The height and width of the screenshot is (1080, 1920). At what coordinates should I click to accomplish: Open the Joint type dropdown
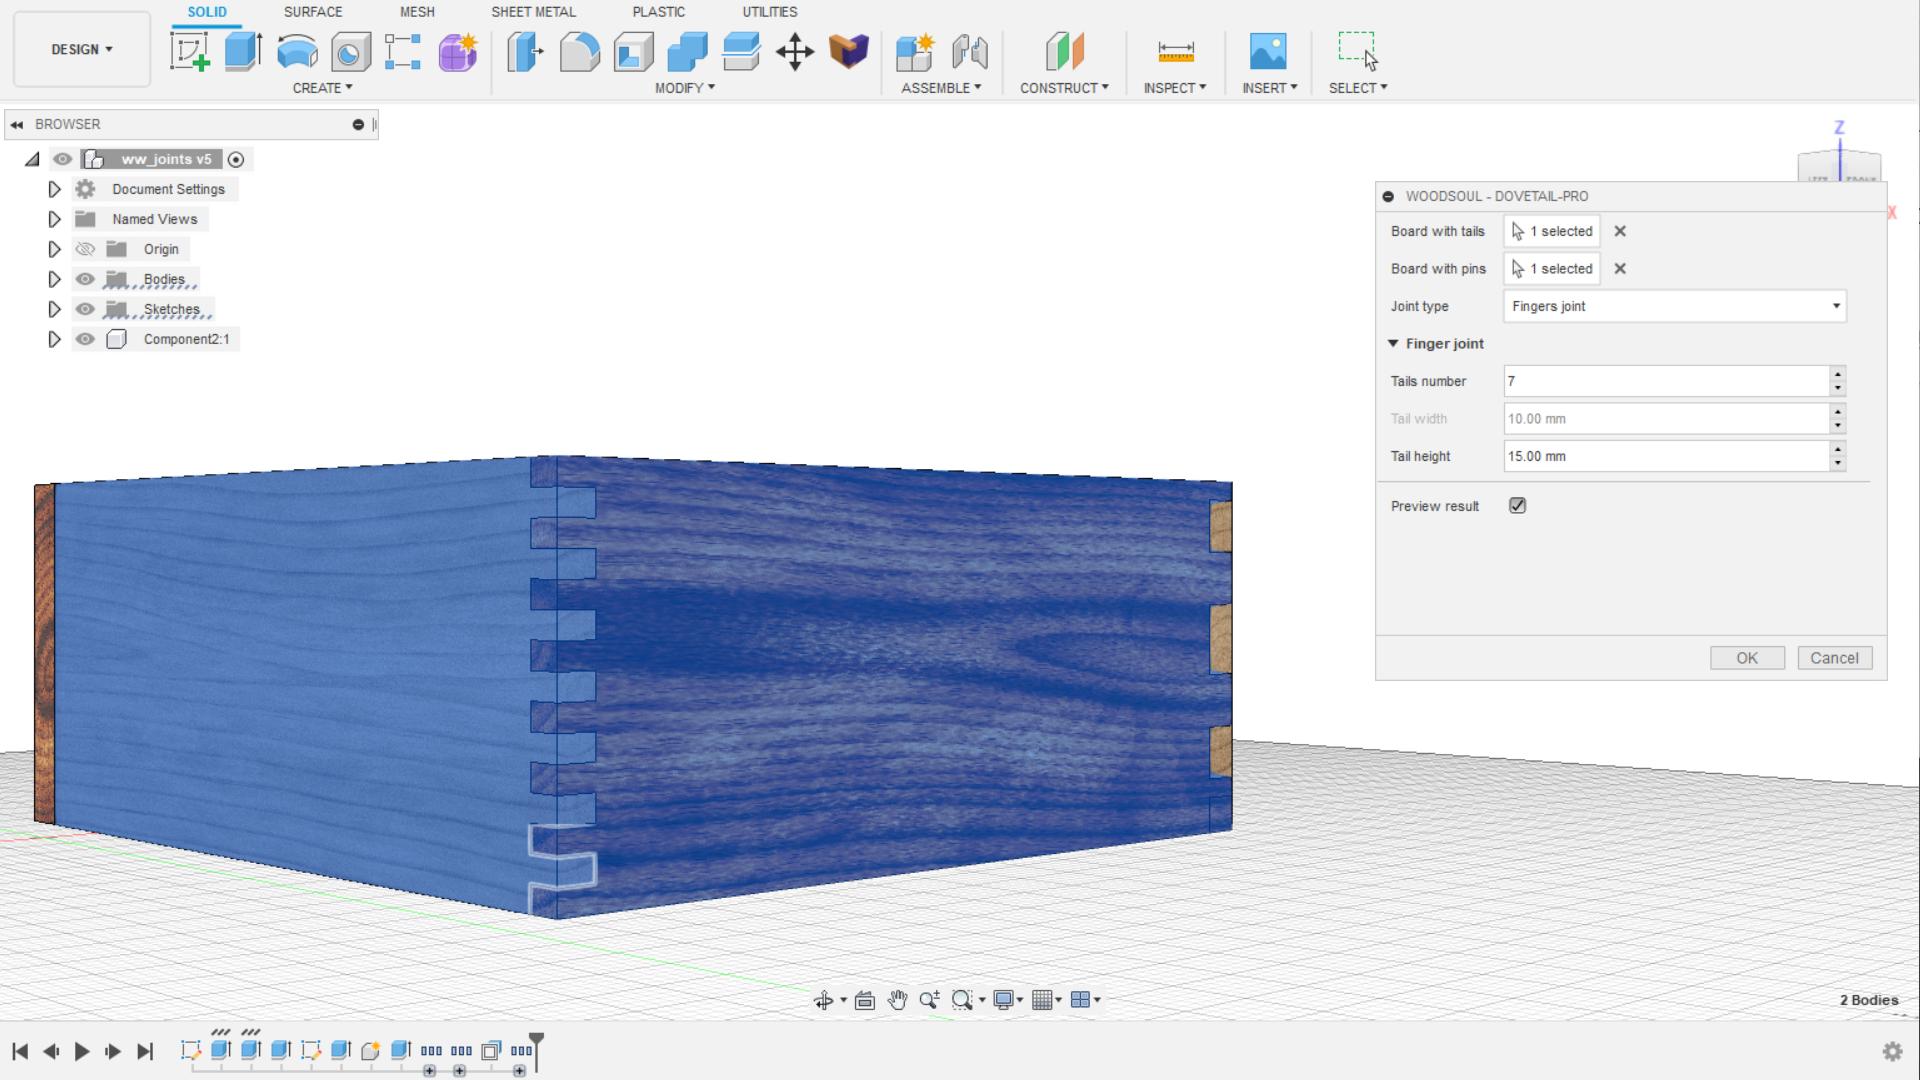point(1674,306)
